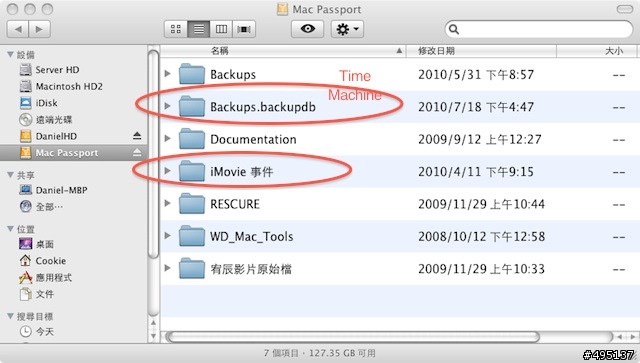This screenshot has height=363, width=640.
Task: Select the RESCURE folder icon
Action: (192, 203)
